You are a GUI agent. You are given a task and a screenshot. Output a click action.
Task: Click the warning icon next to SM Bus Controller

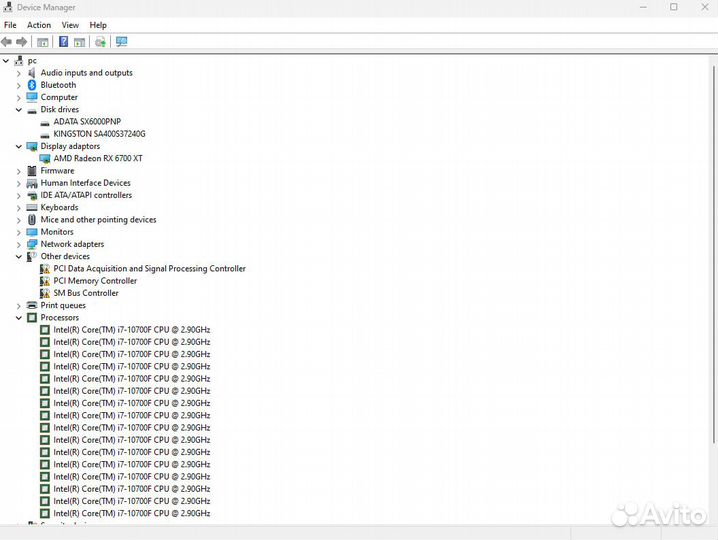(45, 293)
